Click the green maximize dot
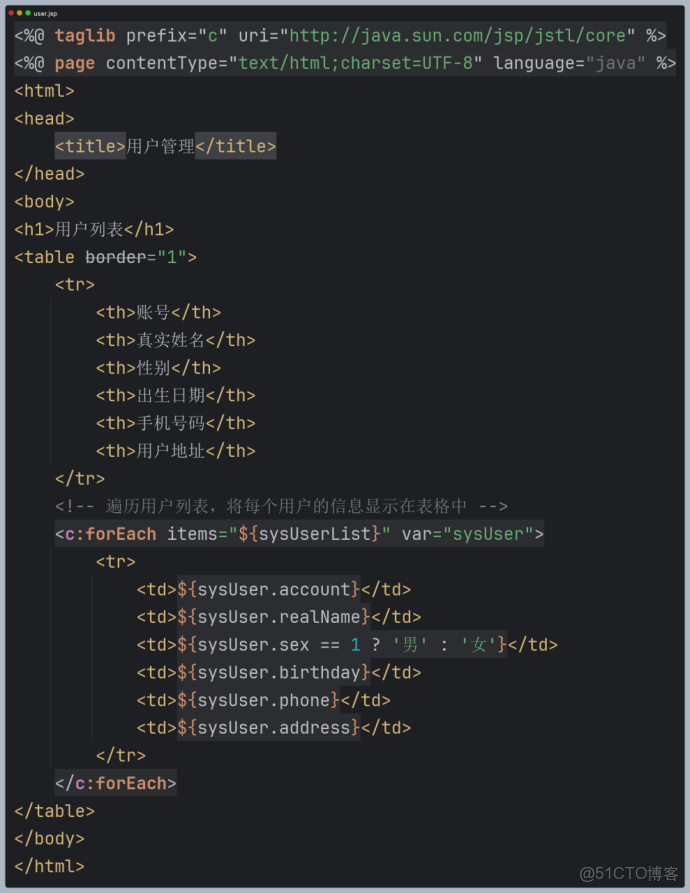The height and width of the screenshot is (893, 690). tap(27, 12)
